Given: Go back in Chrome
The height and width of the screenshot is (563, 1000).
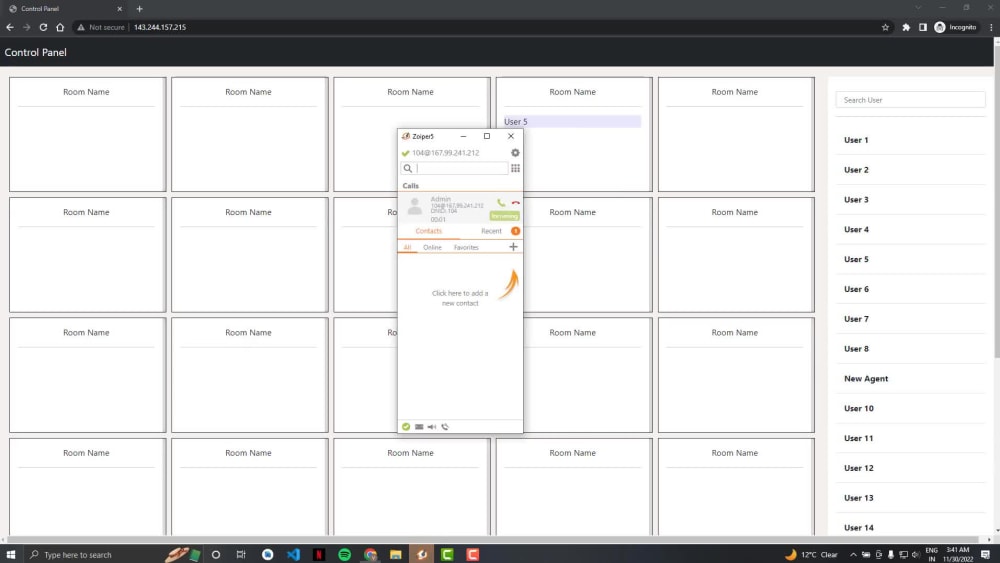Looking at the screenshot, I should point(10,27).
